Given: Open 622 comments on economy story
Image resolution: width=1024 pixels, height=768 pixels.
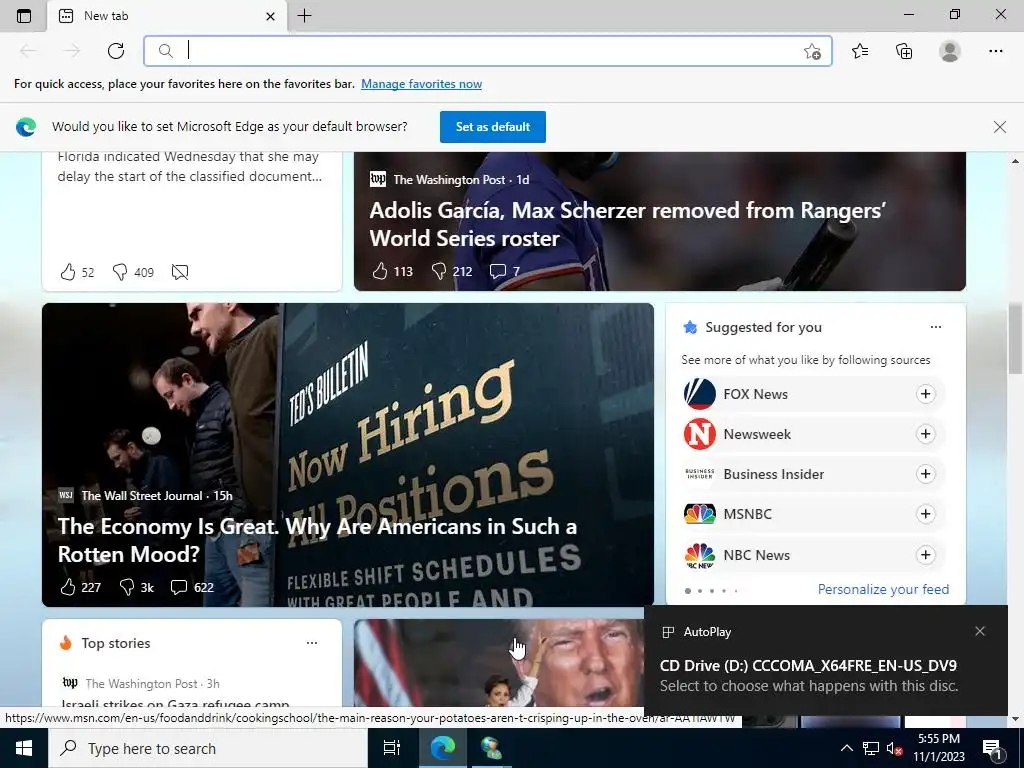Looking at the screenshot, I should [179, 587].
